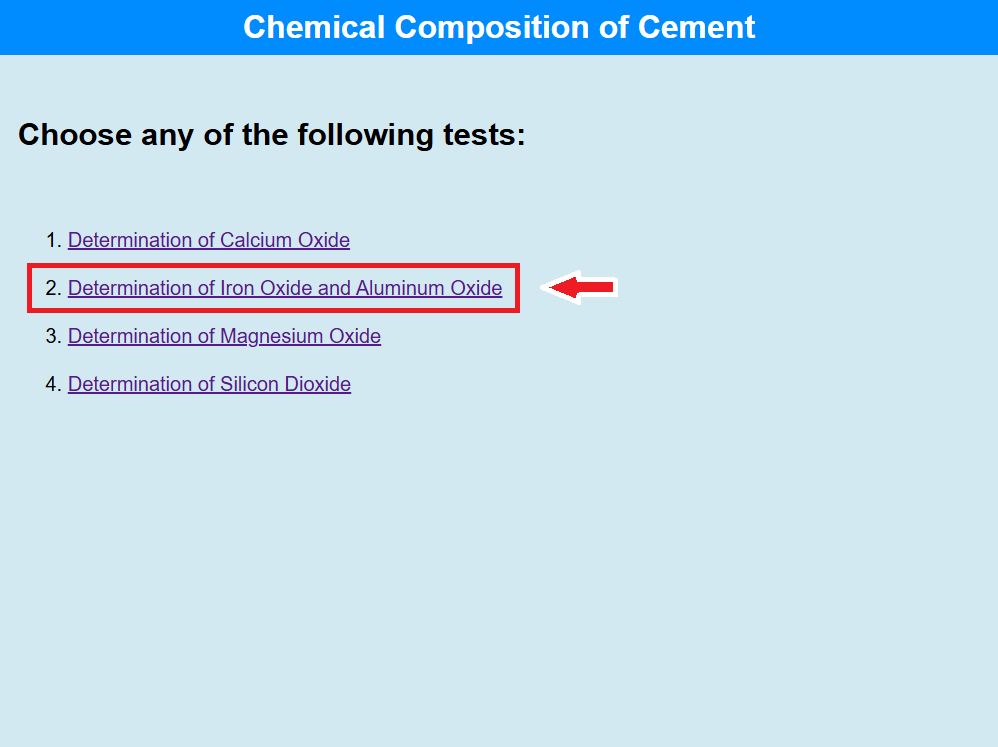Image resolution: width=998 pixels, height=747 pixels.
Task: Click the red arrow pointing at test 2
Action: tap(581, 288)
